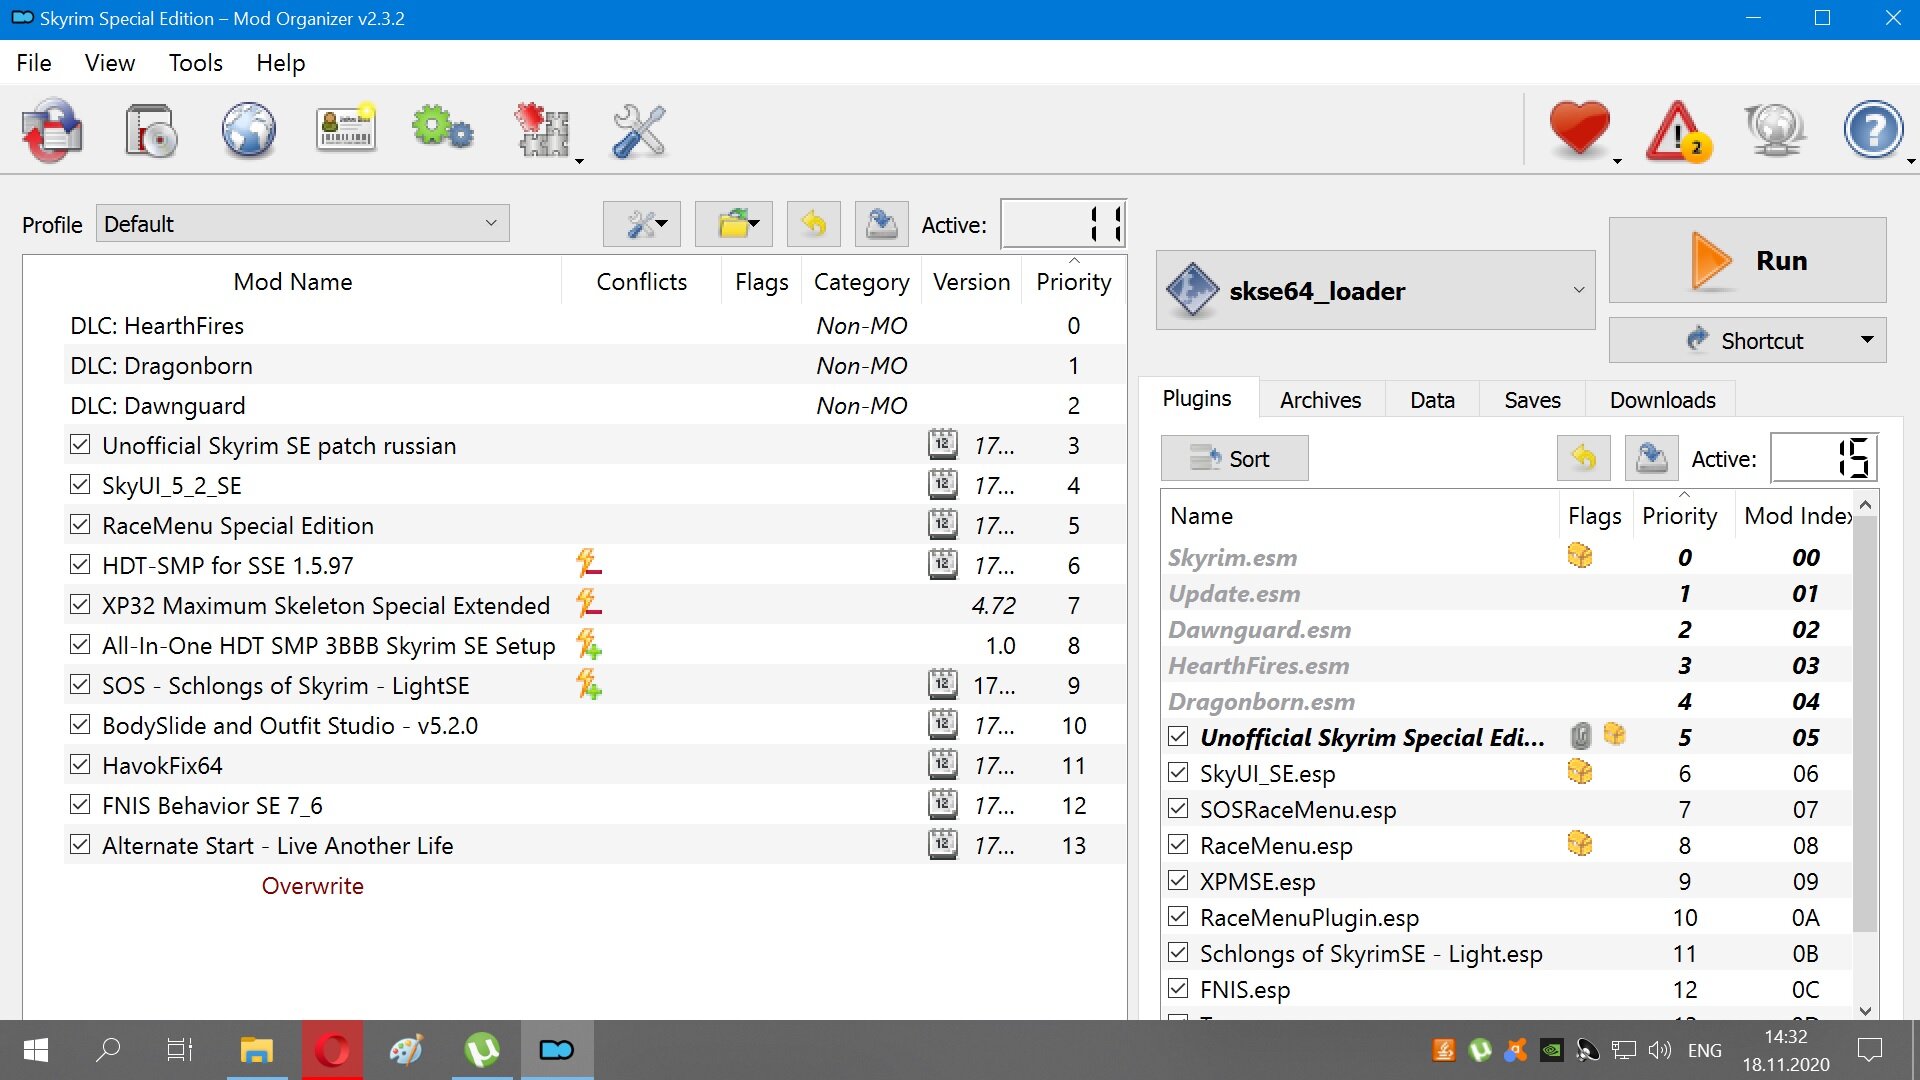Open the folder list dropdown button
Viewport: 1920px width, 1080px height.
(734, 224)
